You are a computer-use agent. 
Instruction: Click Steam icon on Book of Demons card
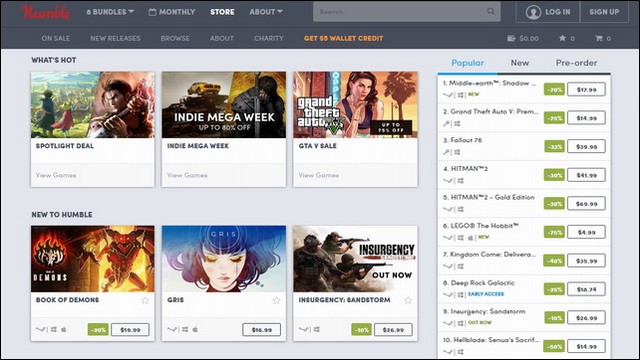click(40, 329)
